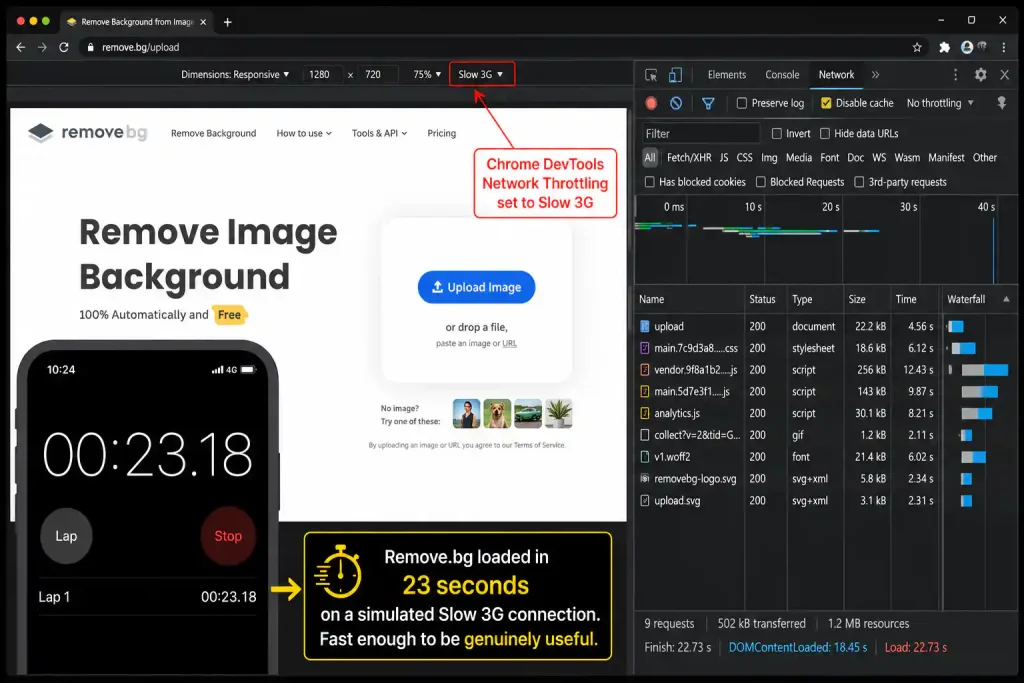
Task: Open the Chrome profile avatar
Action: tap(967, 47)
